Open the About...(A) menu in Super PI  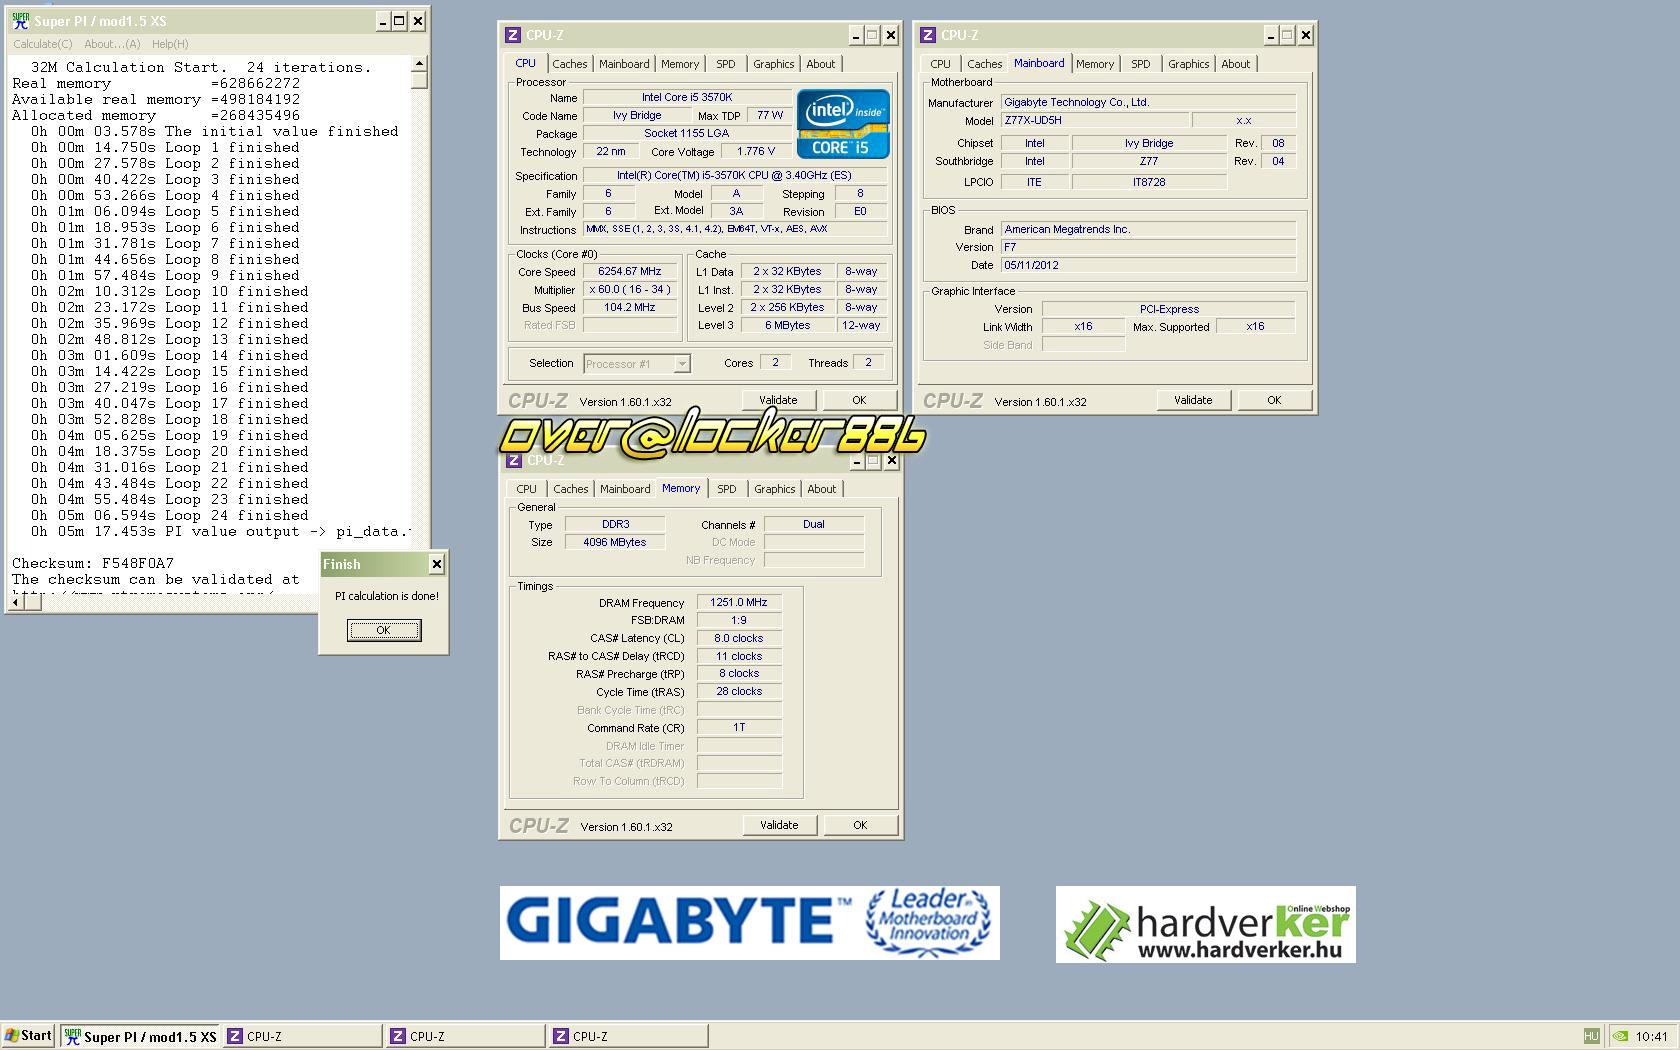[x=112, y=44]
